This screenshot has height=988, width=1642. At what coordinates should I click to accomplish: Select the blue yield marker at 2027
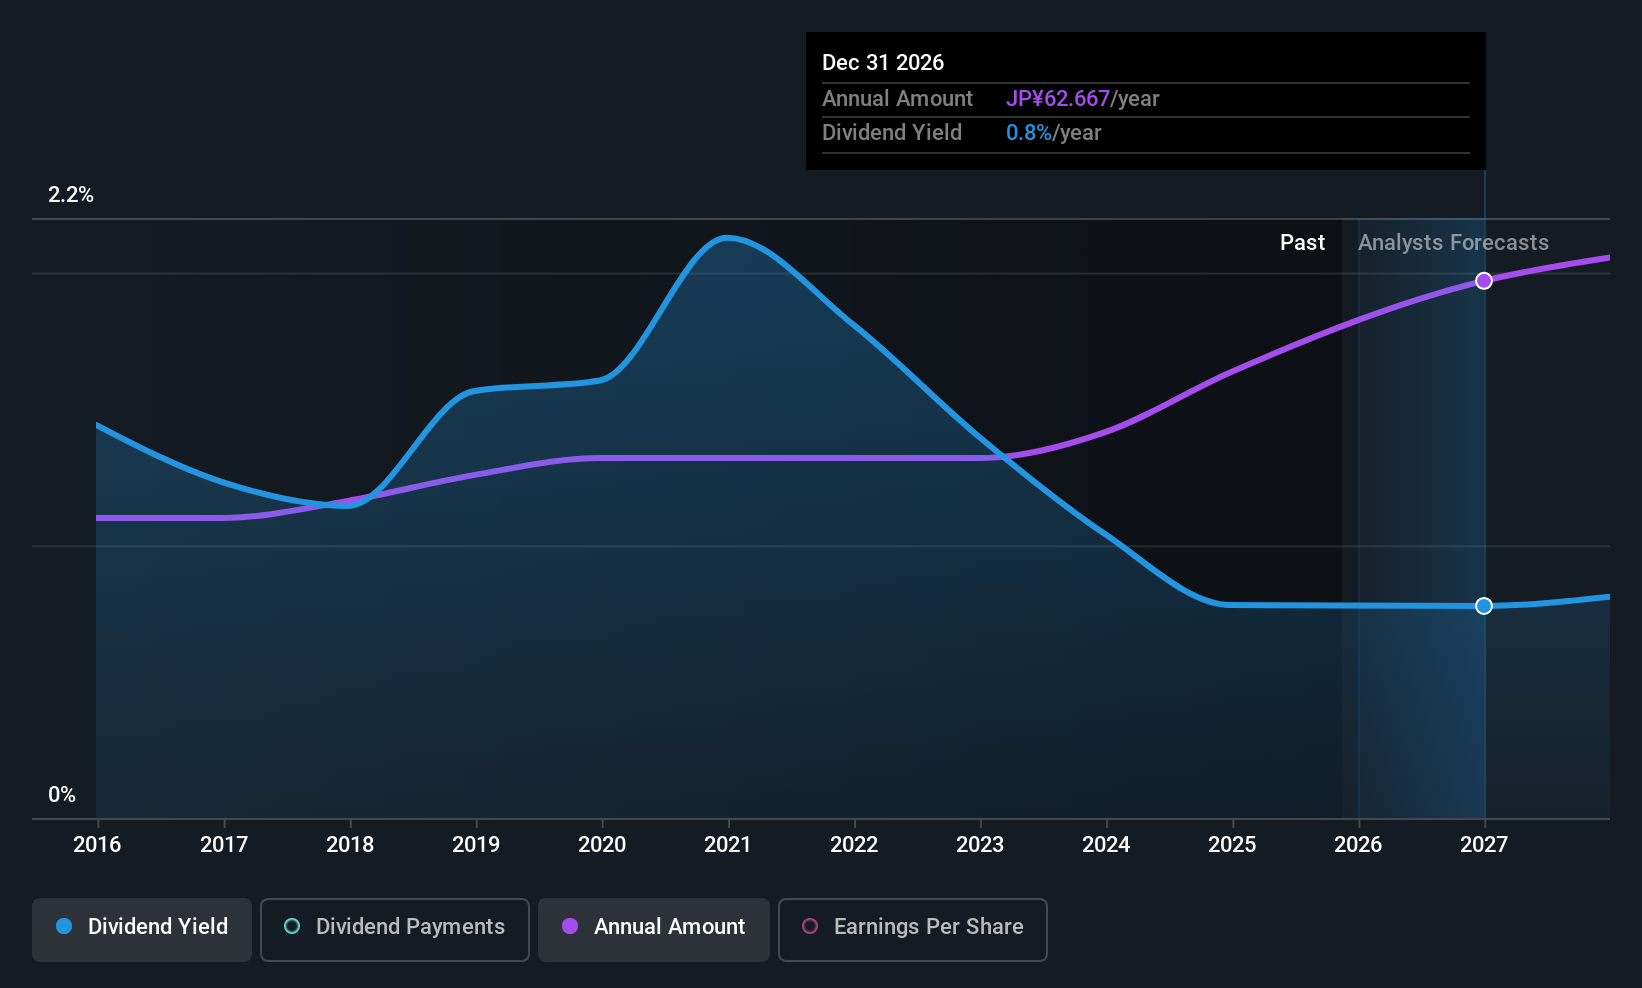point(1484,606)
